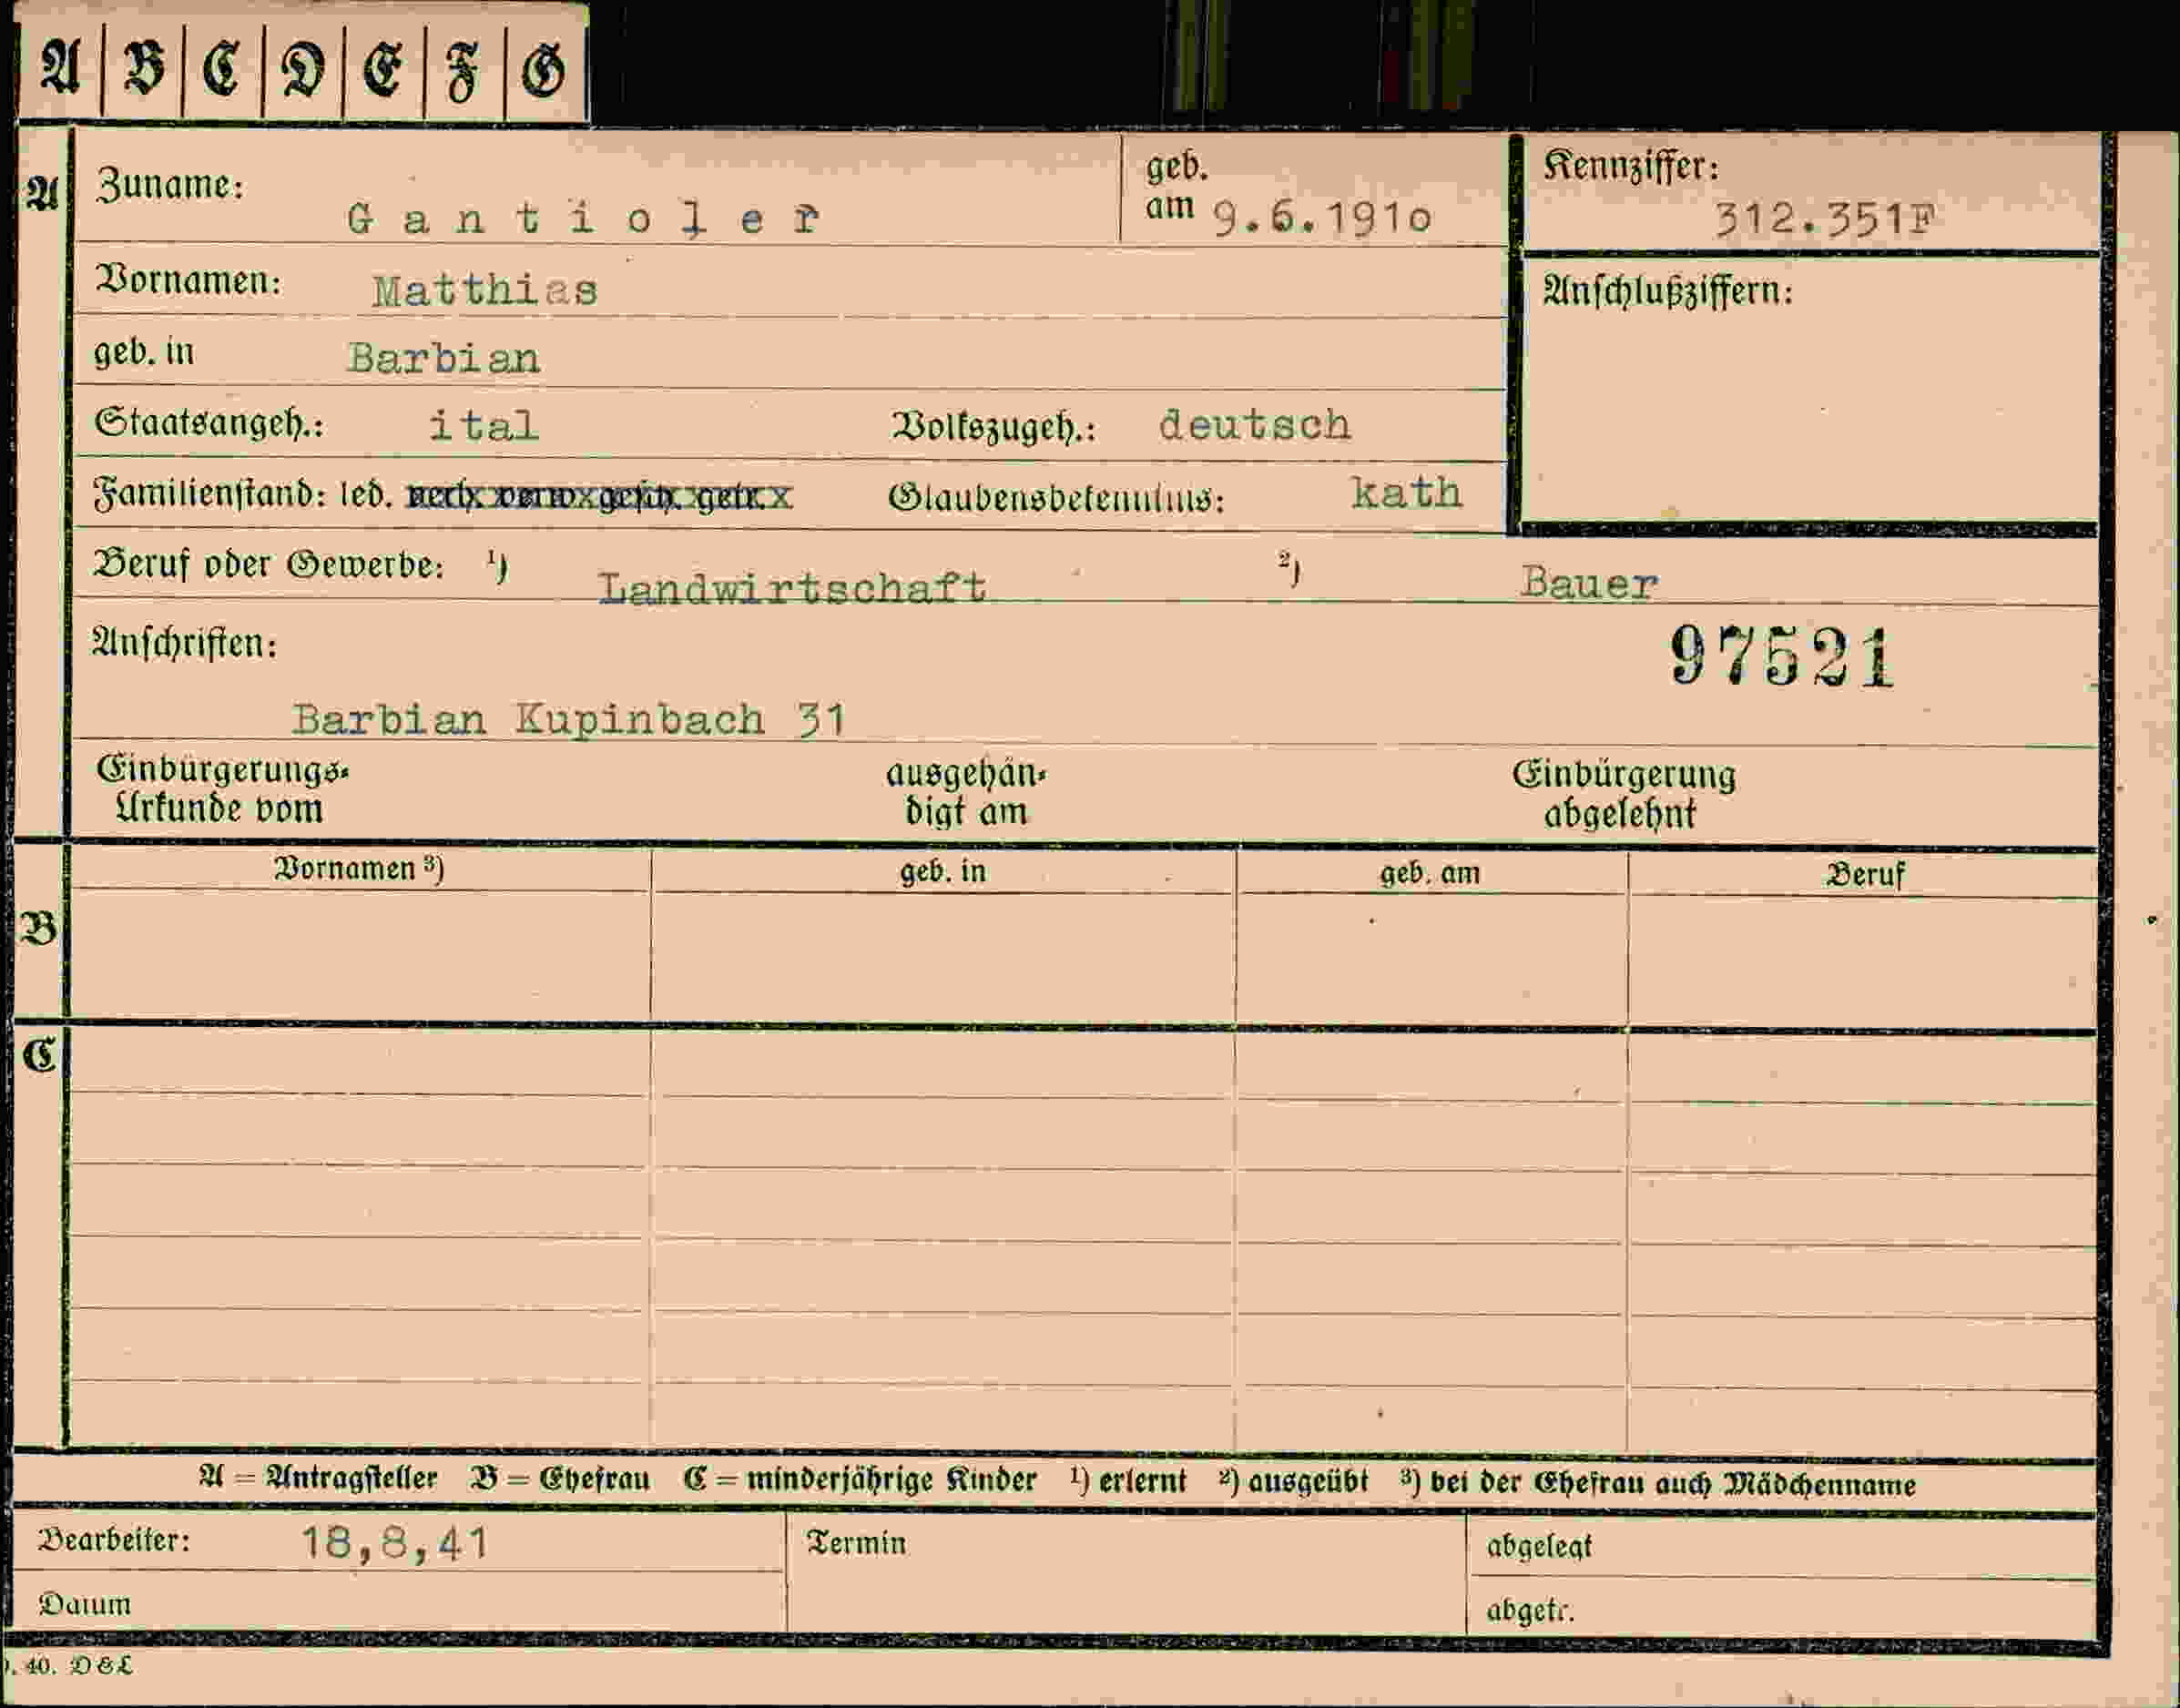Click the section A row marker
This screenshot has width=2180, height=1708.
click(x=42, y=192)
